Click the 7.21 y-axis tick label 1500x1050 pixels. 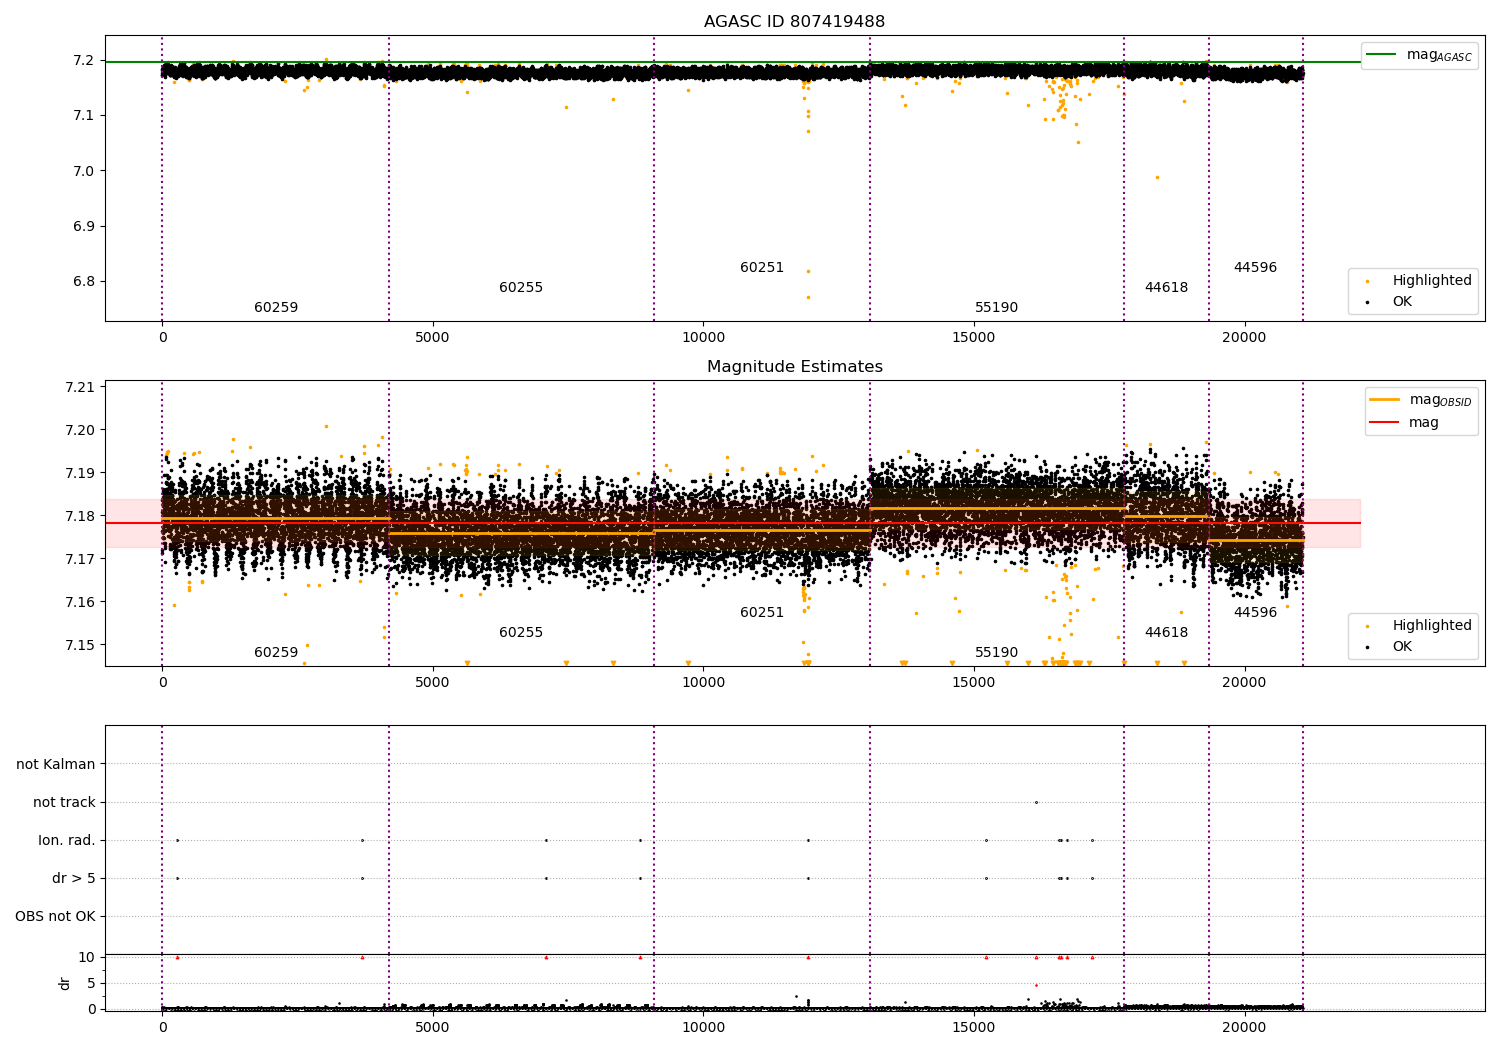(x=79, y=387)
